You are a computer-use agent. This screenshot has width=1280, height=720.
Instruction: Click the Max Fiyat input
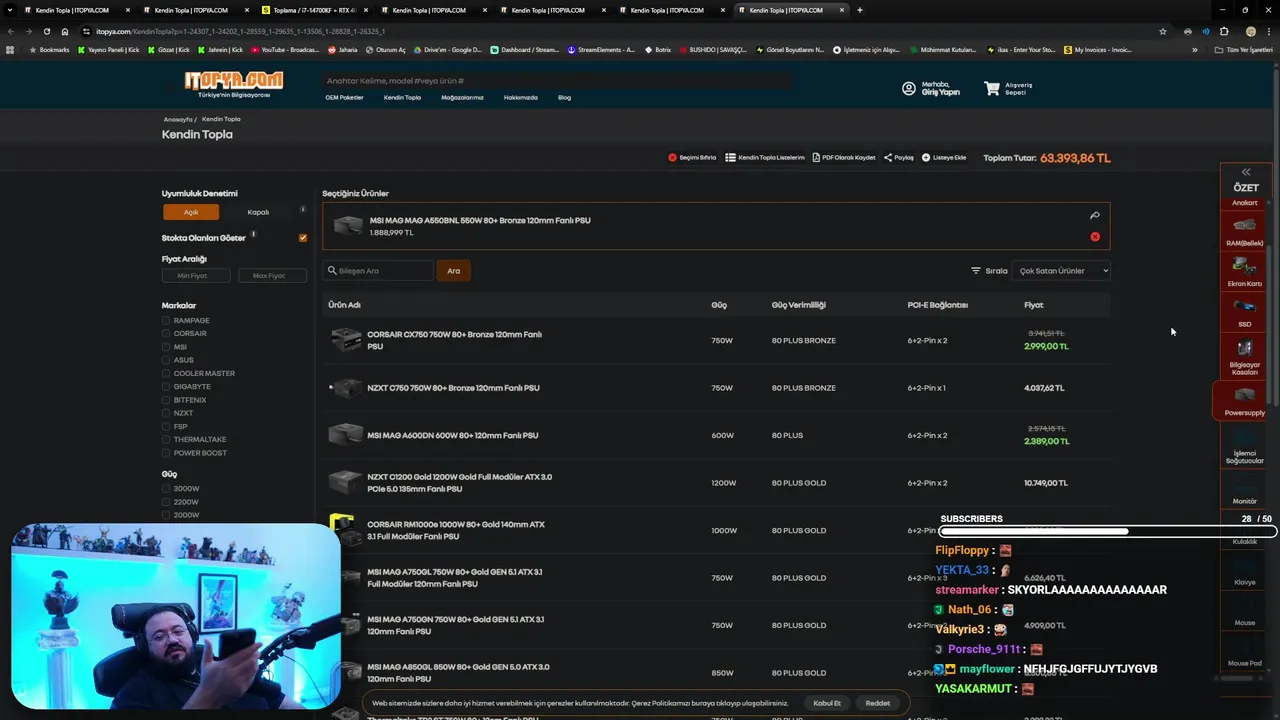pos(272,276)
